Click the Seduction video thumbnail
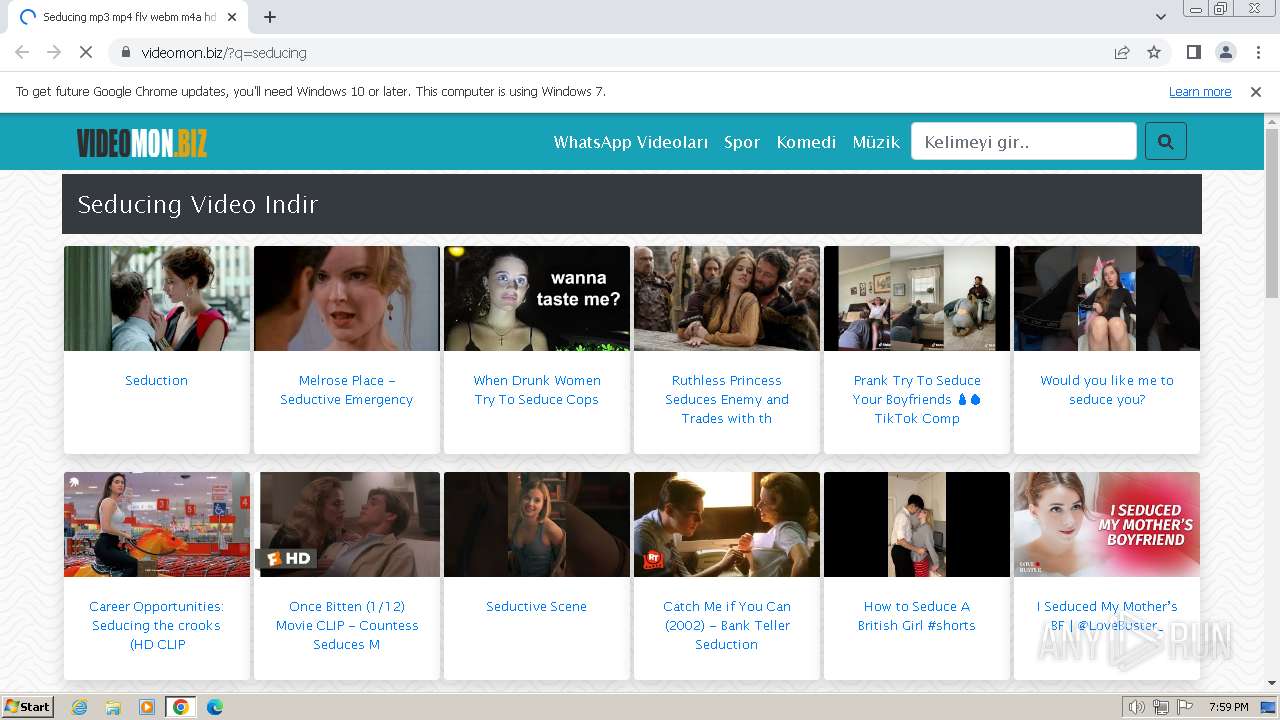The height and width of the screenshot is (720, 1280). pos(157,298)
